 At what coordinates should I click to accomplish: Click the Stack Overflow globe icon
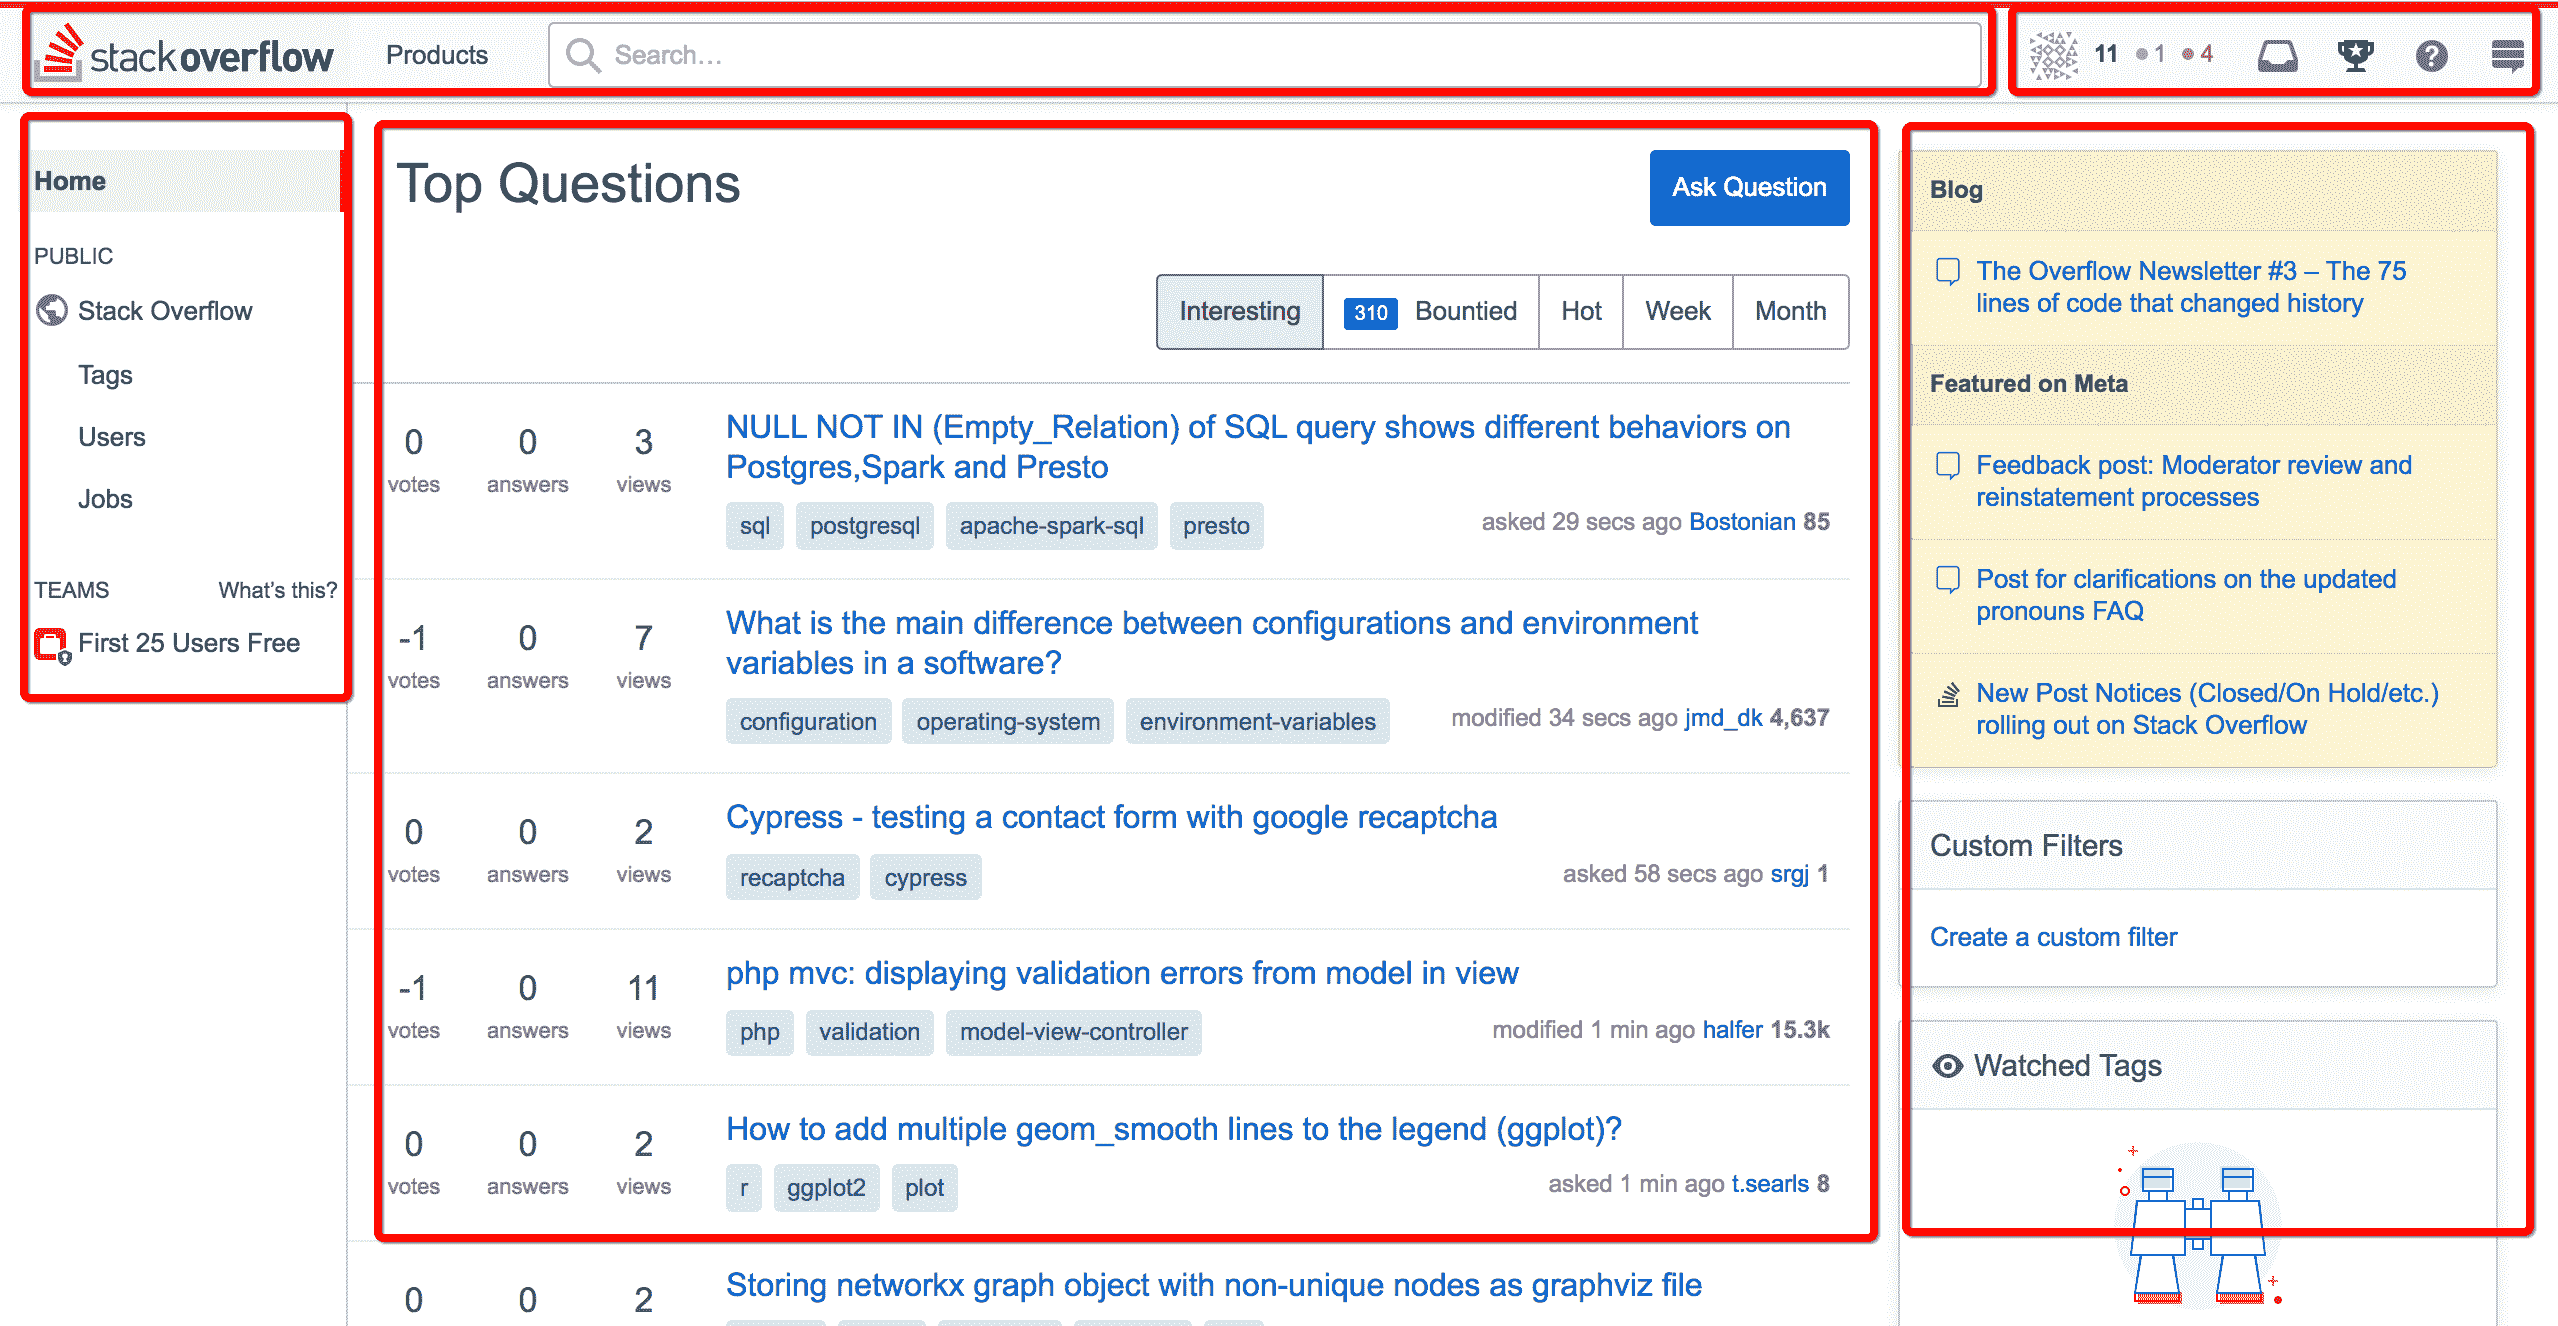(52, 311)
